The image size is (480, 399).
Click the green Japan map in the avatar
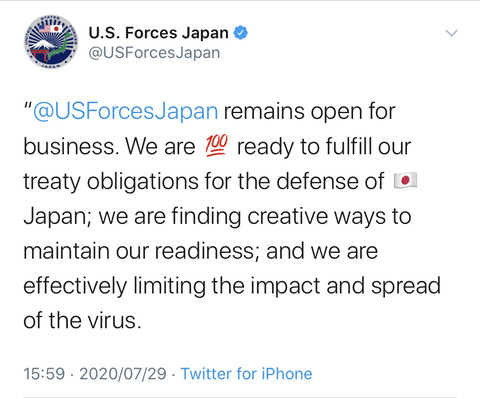(59, 47)
